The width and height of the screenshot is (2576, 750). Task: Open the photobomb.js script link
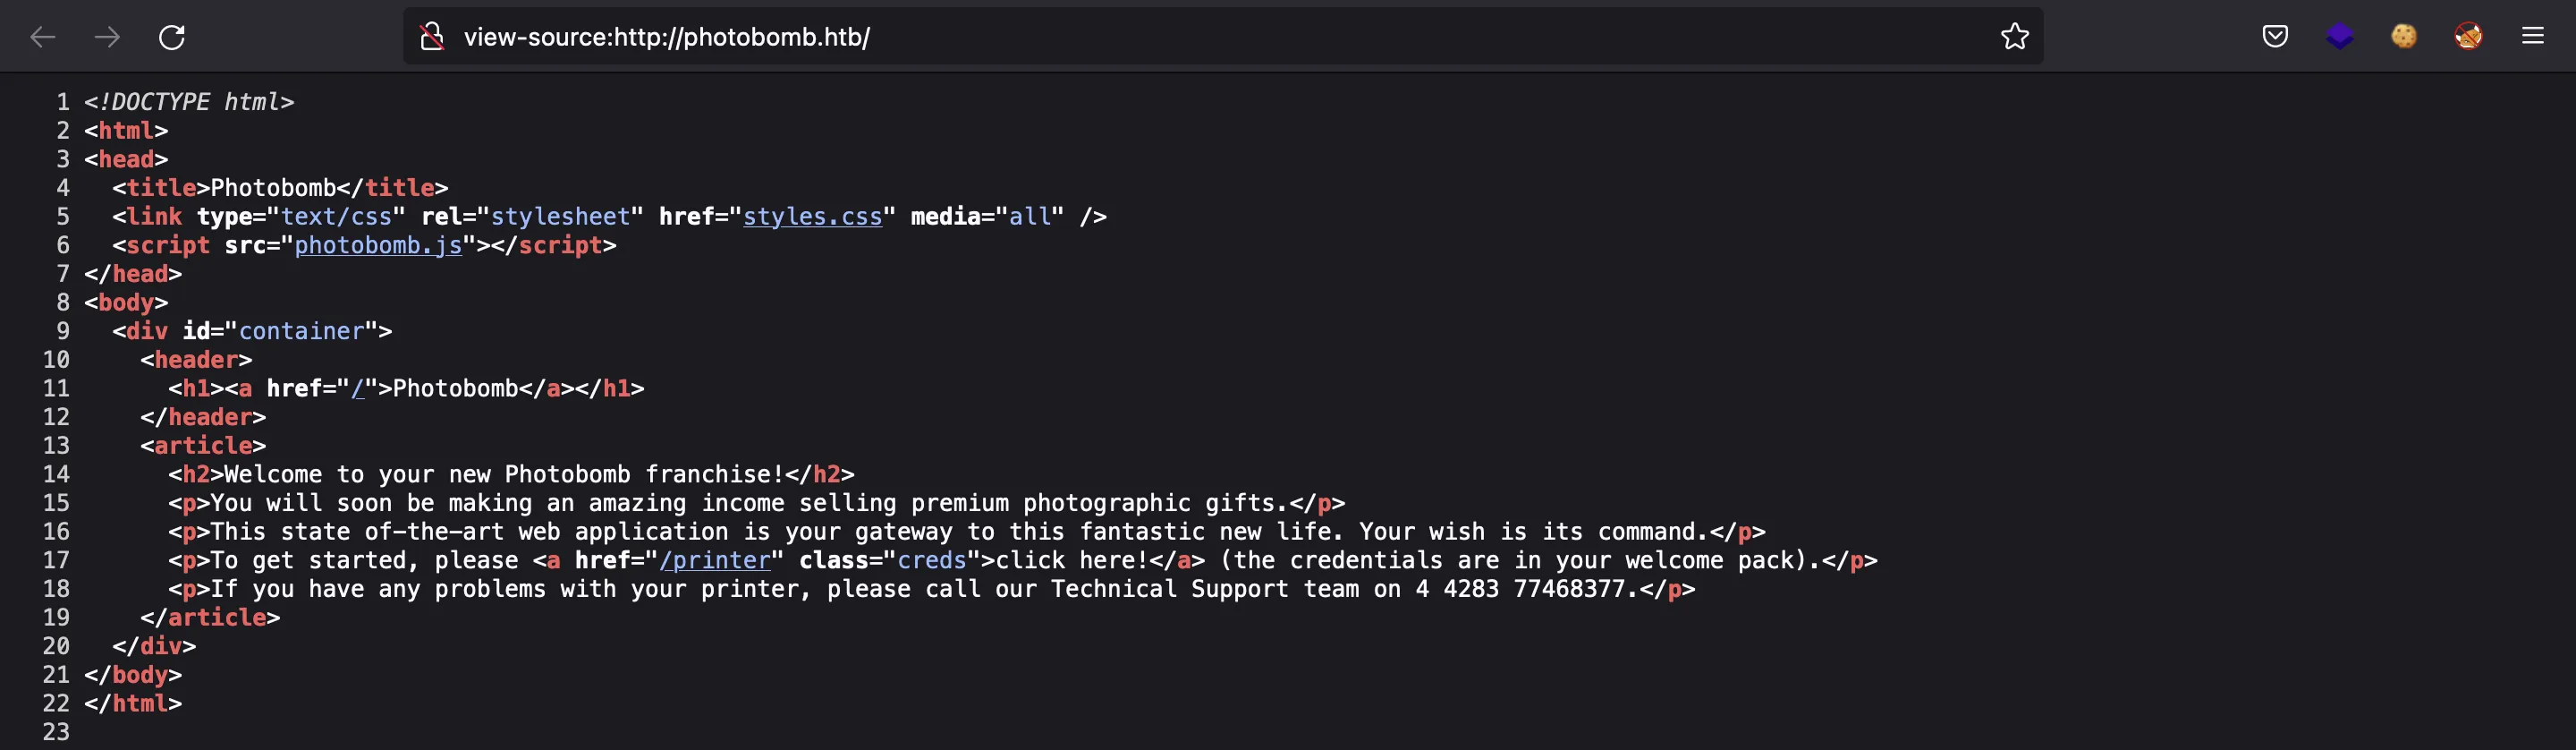point(378,245)
